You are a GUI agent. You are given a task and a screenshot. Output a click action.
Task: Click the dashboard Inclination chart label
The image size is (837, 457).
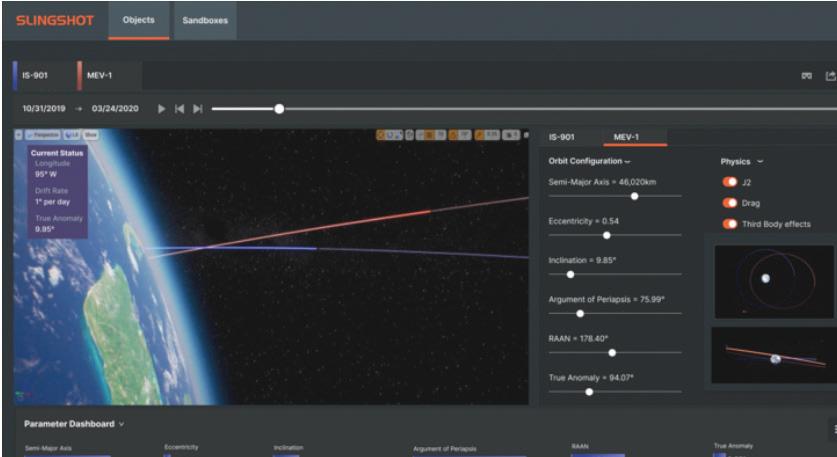[x=288, y=447]
